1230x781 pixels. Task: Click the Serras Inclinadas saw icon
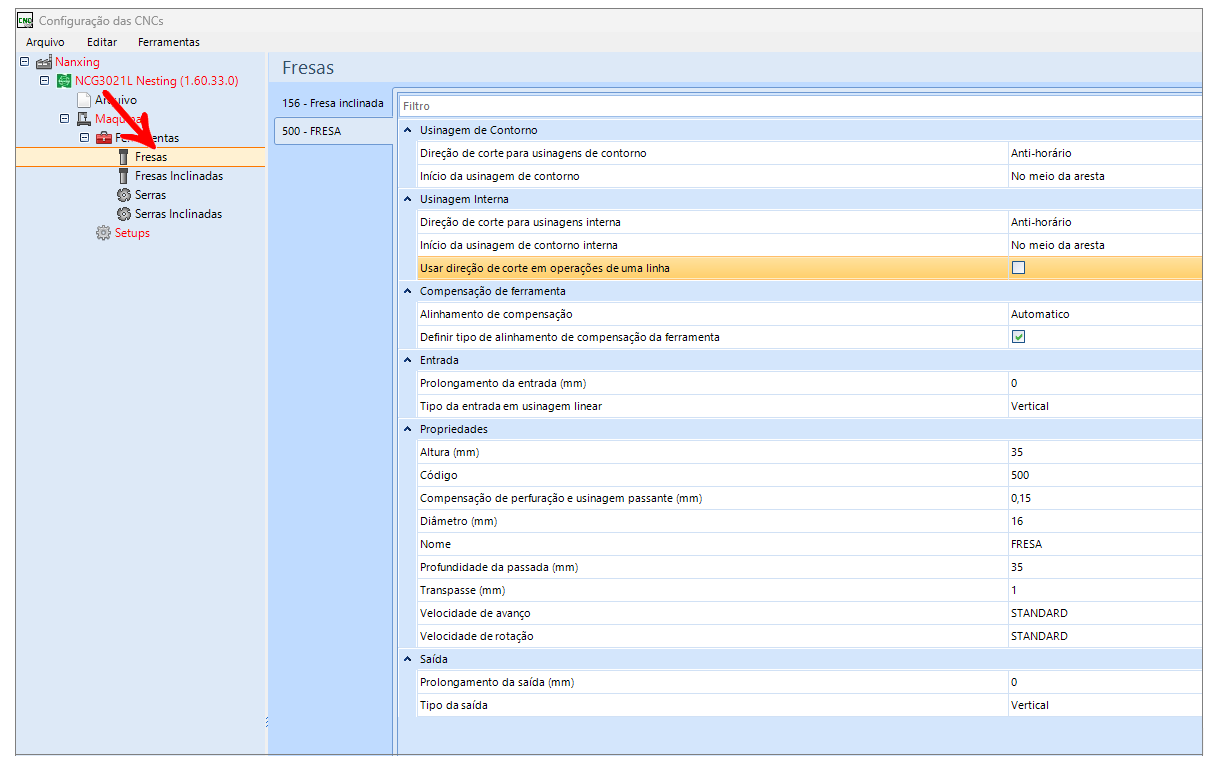124,214
